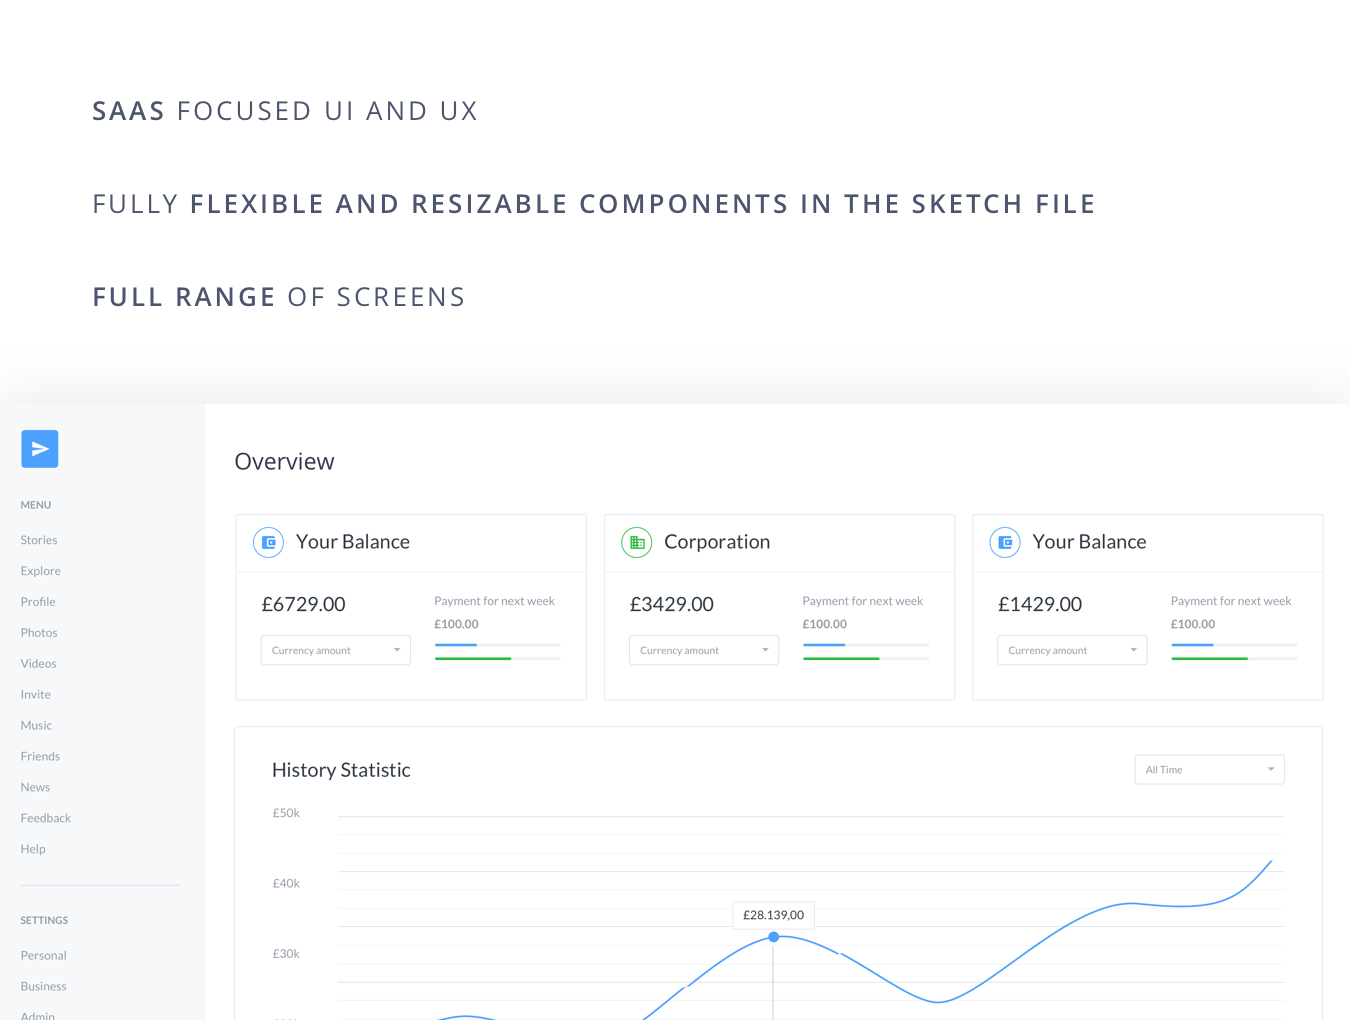This screenshot has height=1020, width=1350.
Task: Expand Currency amount dropdown under £3429.00
Action: point(703,650)
